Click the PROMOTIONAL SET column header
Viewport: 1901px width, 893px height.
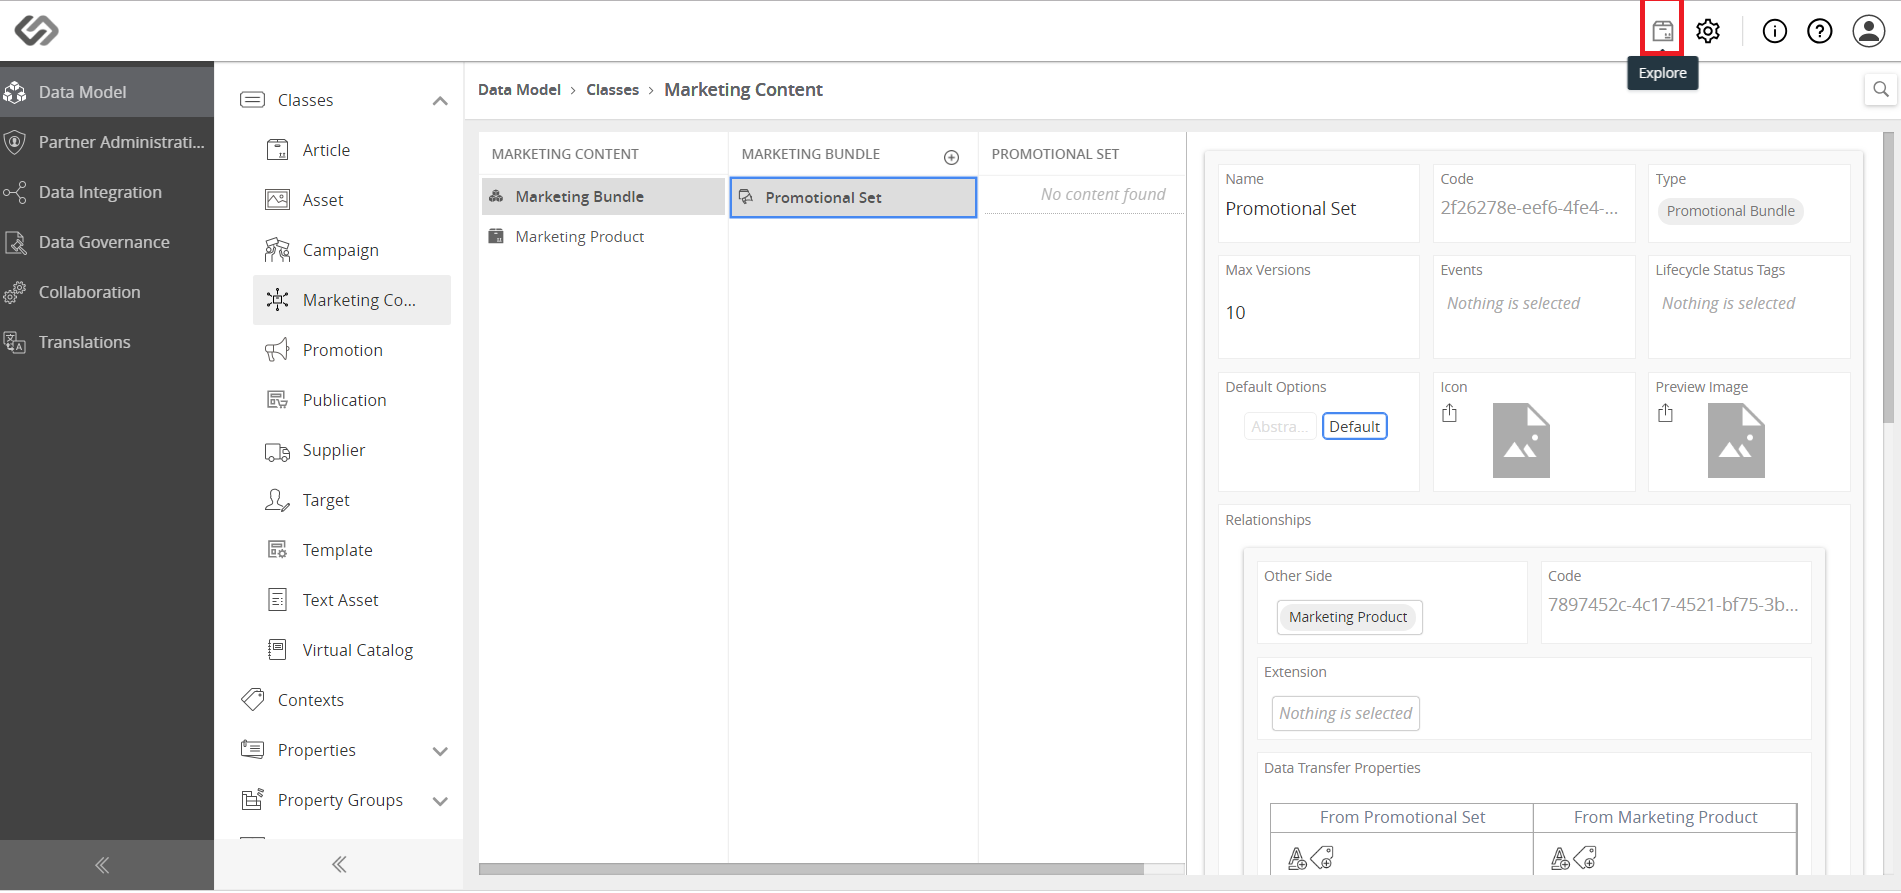click(x=1055, y=154)
